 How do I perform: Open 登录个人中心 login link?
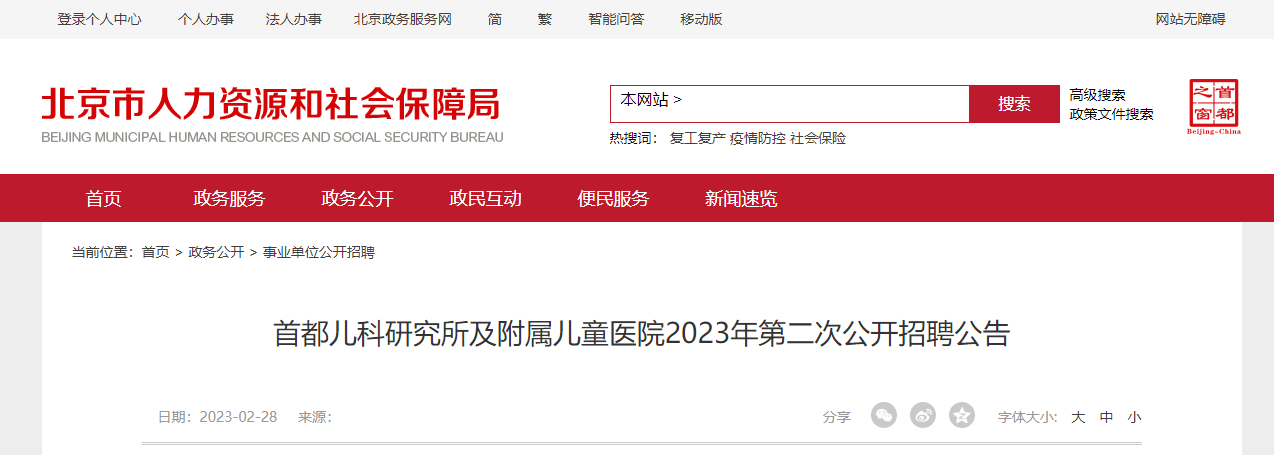pos(99,19)
